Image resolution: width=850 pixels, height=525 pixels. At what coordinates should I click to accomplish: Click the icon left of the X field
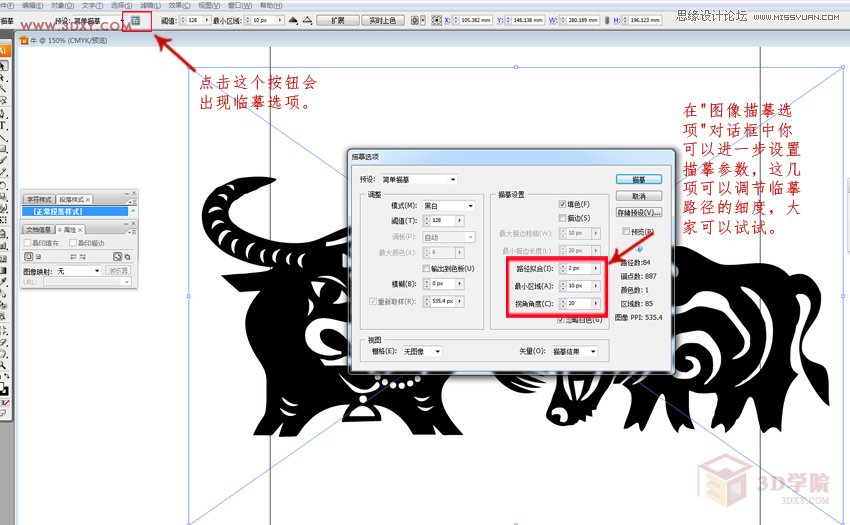pos(436,20)
